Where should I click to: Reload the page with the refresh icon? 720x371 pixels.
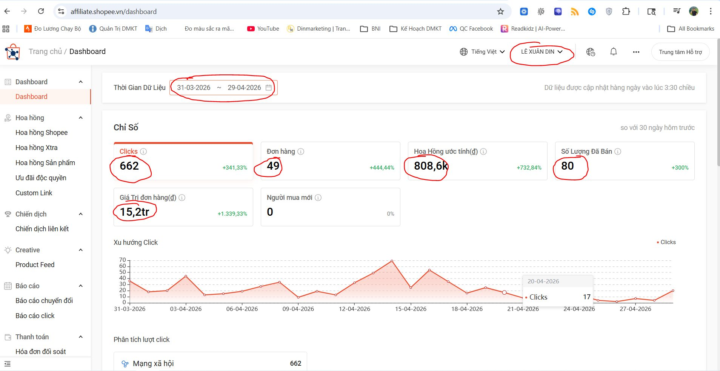click(41, 11)
